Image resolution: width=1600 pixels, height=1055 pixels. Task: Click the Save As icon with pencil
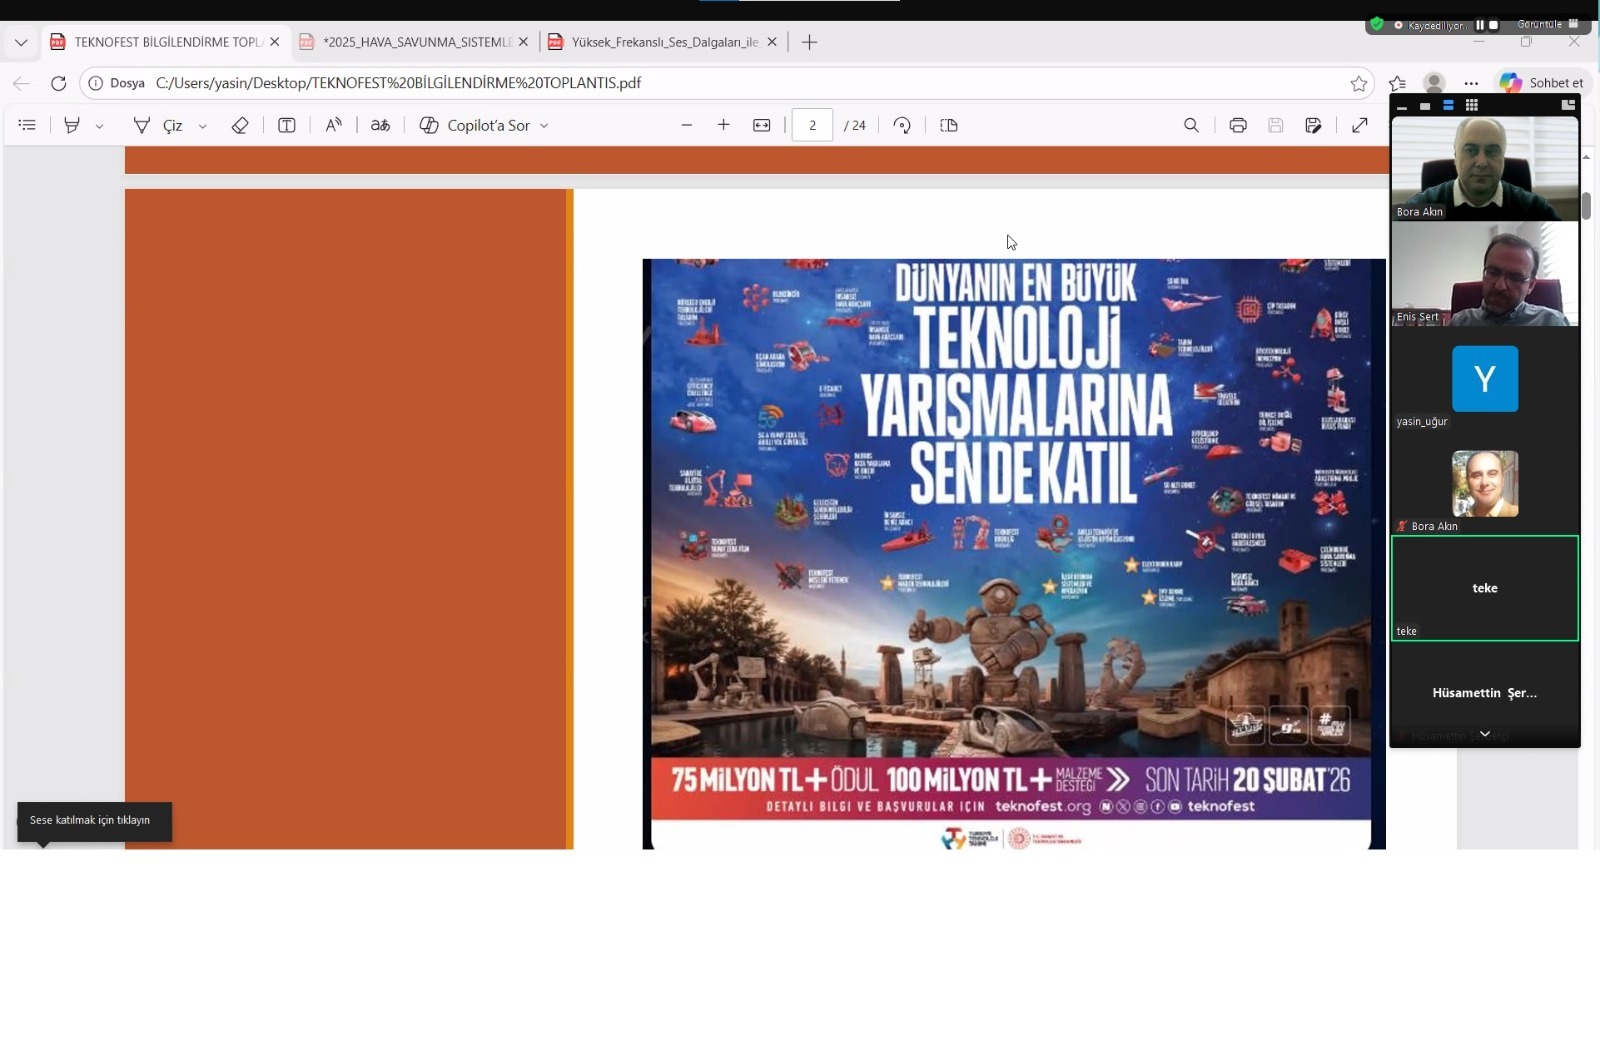1313,125
